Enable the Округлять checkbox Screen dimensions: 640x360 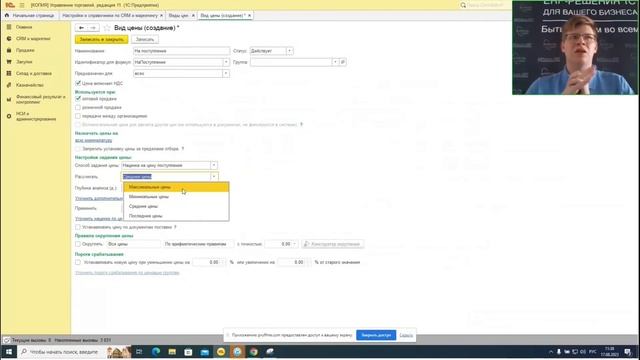[x=78, y=244]
